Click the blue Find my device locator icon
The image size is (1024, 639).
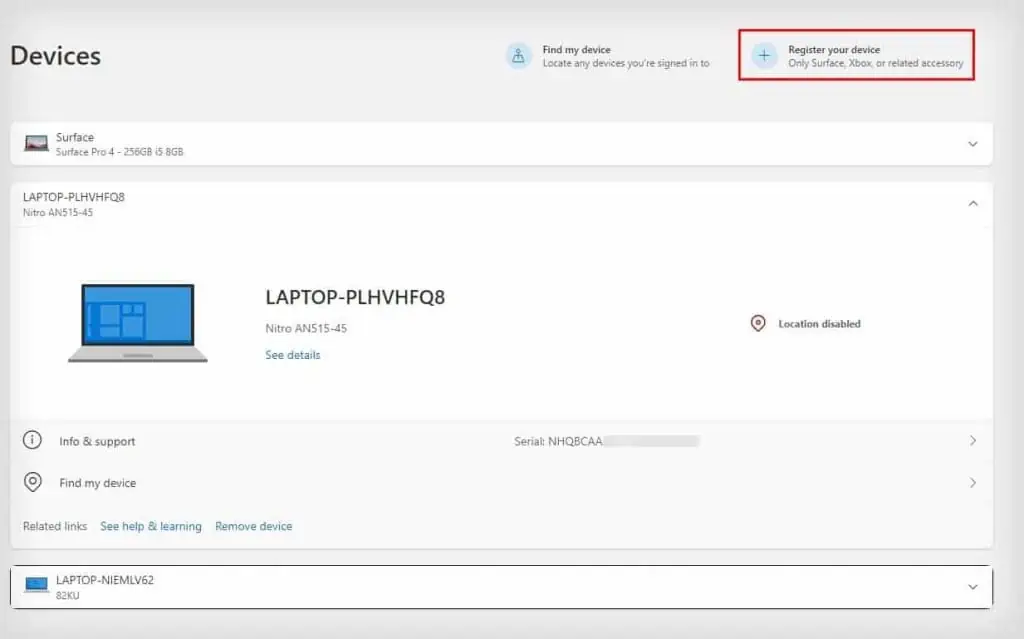[x=518, y=55]
